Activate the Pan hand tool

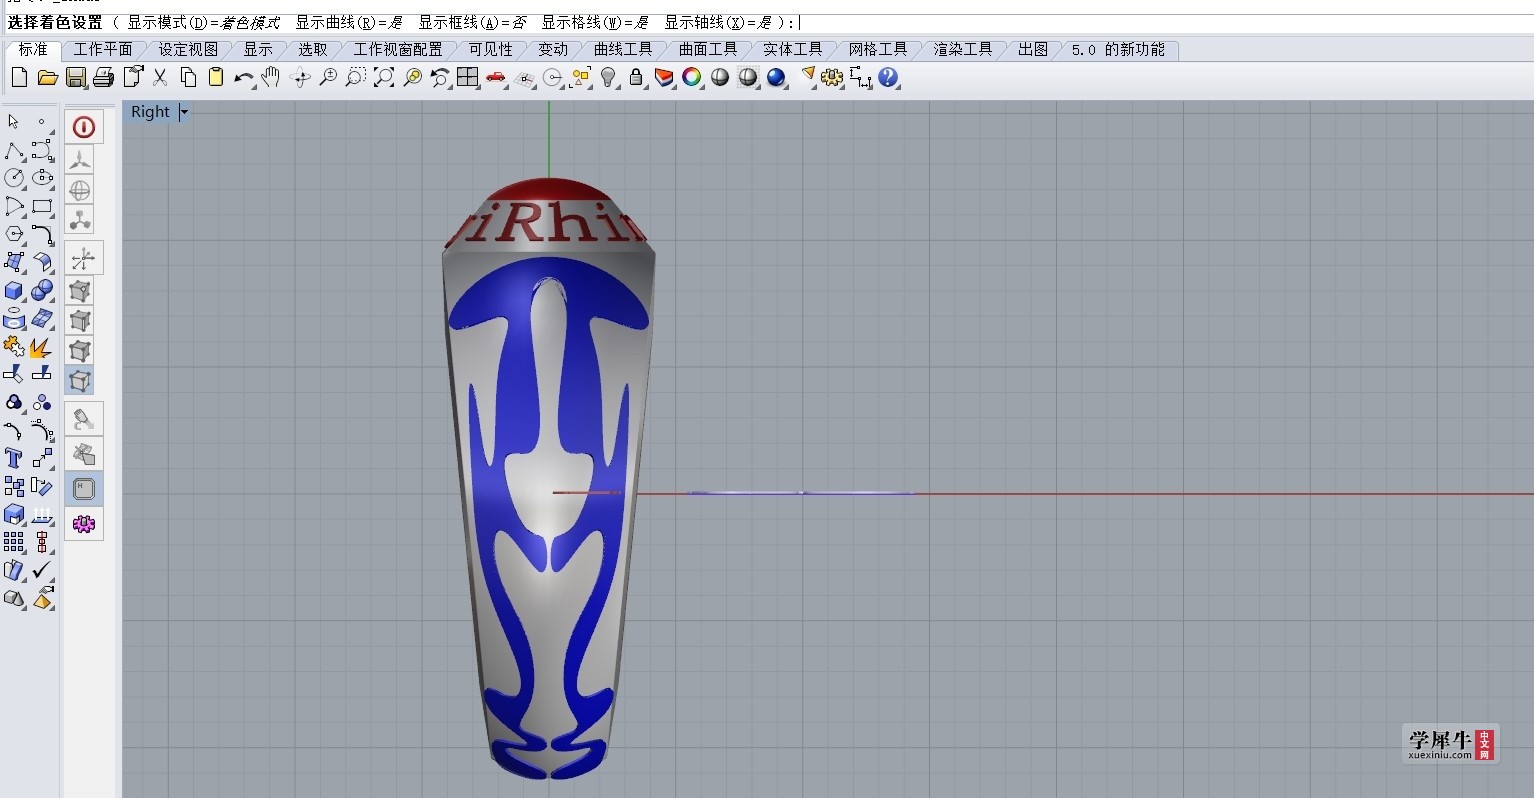point(271,77)
